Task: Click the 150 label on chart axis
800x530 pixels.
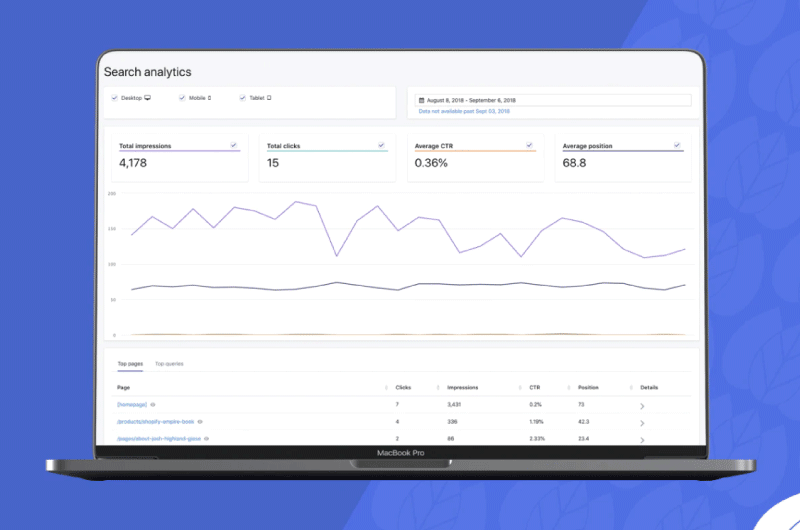Action: pyautogui.click(x=112, y=229)
